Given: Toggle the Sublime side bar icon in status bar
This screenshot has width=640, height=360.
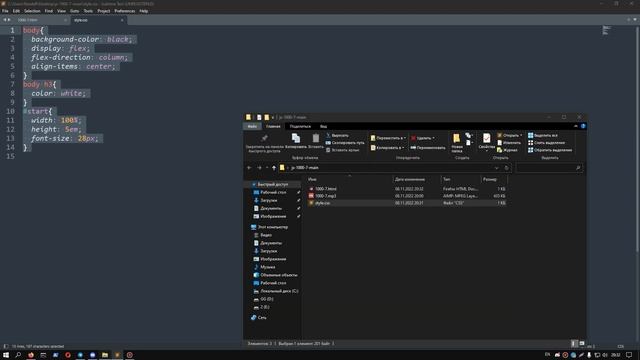Looking at the screenshot, I should tap(5, 347).
